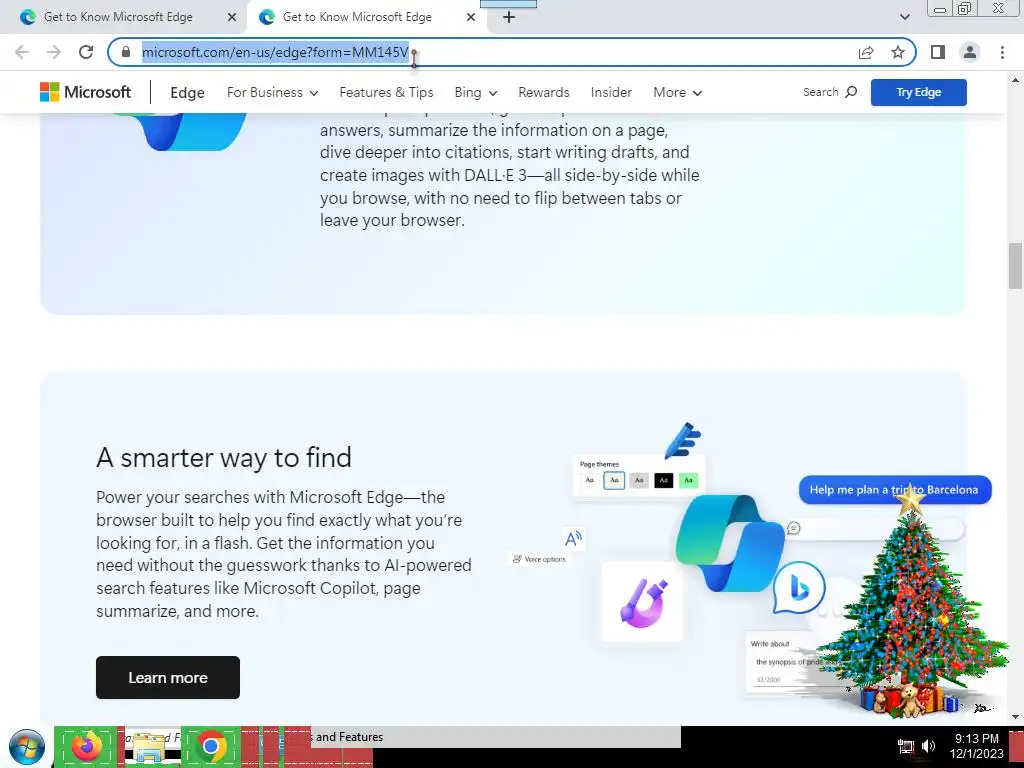Reload the page with the refresh icon
Image resolution: width=1024 pixels, height=768 pixels.
tap(86, 52)
